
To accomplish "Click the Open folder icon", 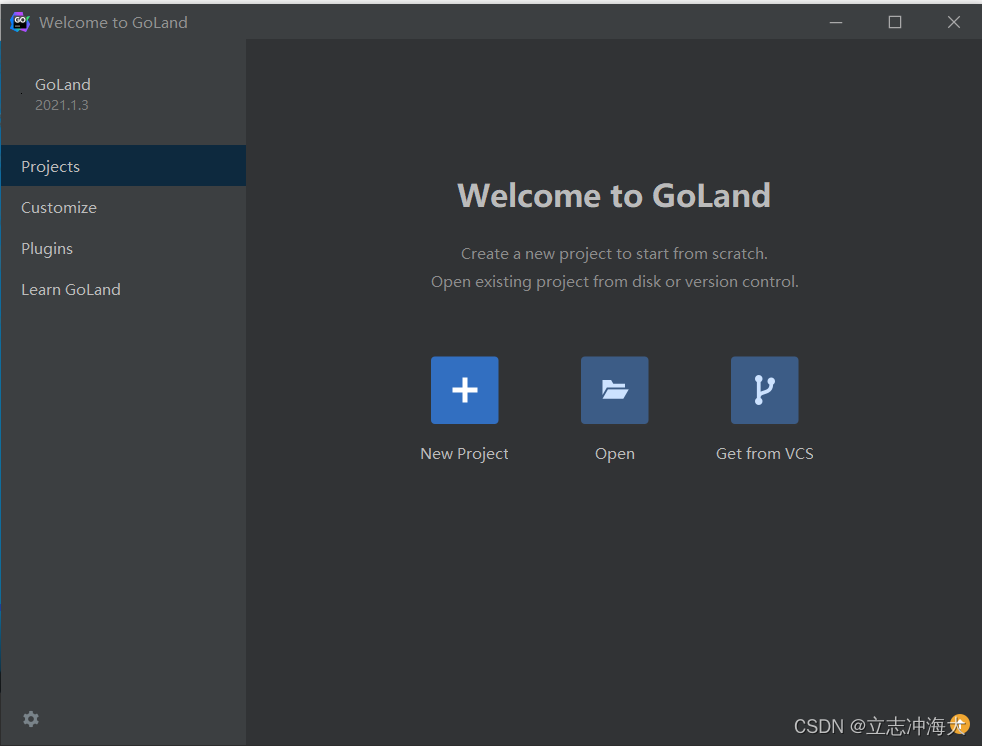I will pos(614,390).
